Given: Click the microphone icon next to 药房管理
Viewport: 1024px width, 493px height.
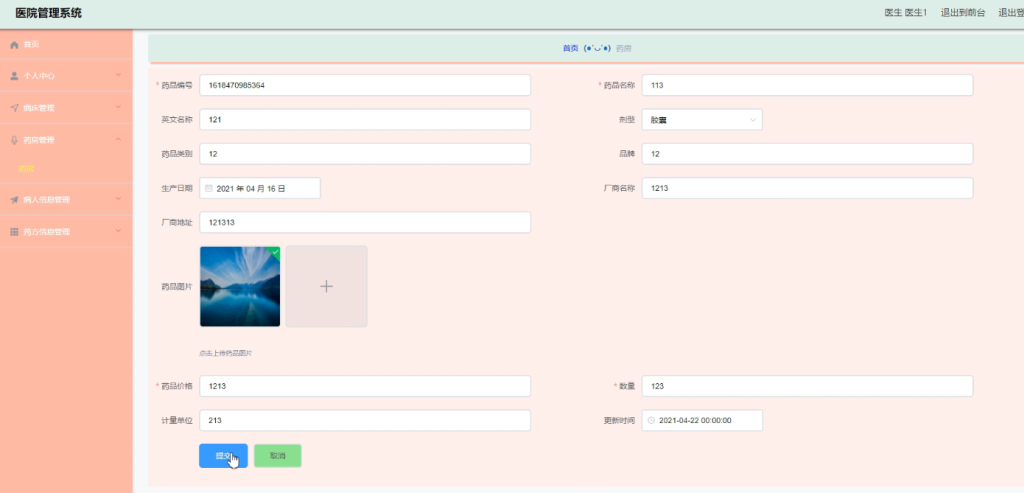Looking at the screenshot, I should (x=14, y=140).
